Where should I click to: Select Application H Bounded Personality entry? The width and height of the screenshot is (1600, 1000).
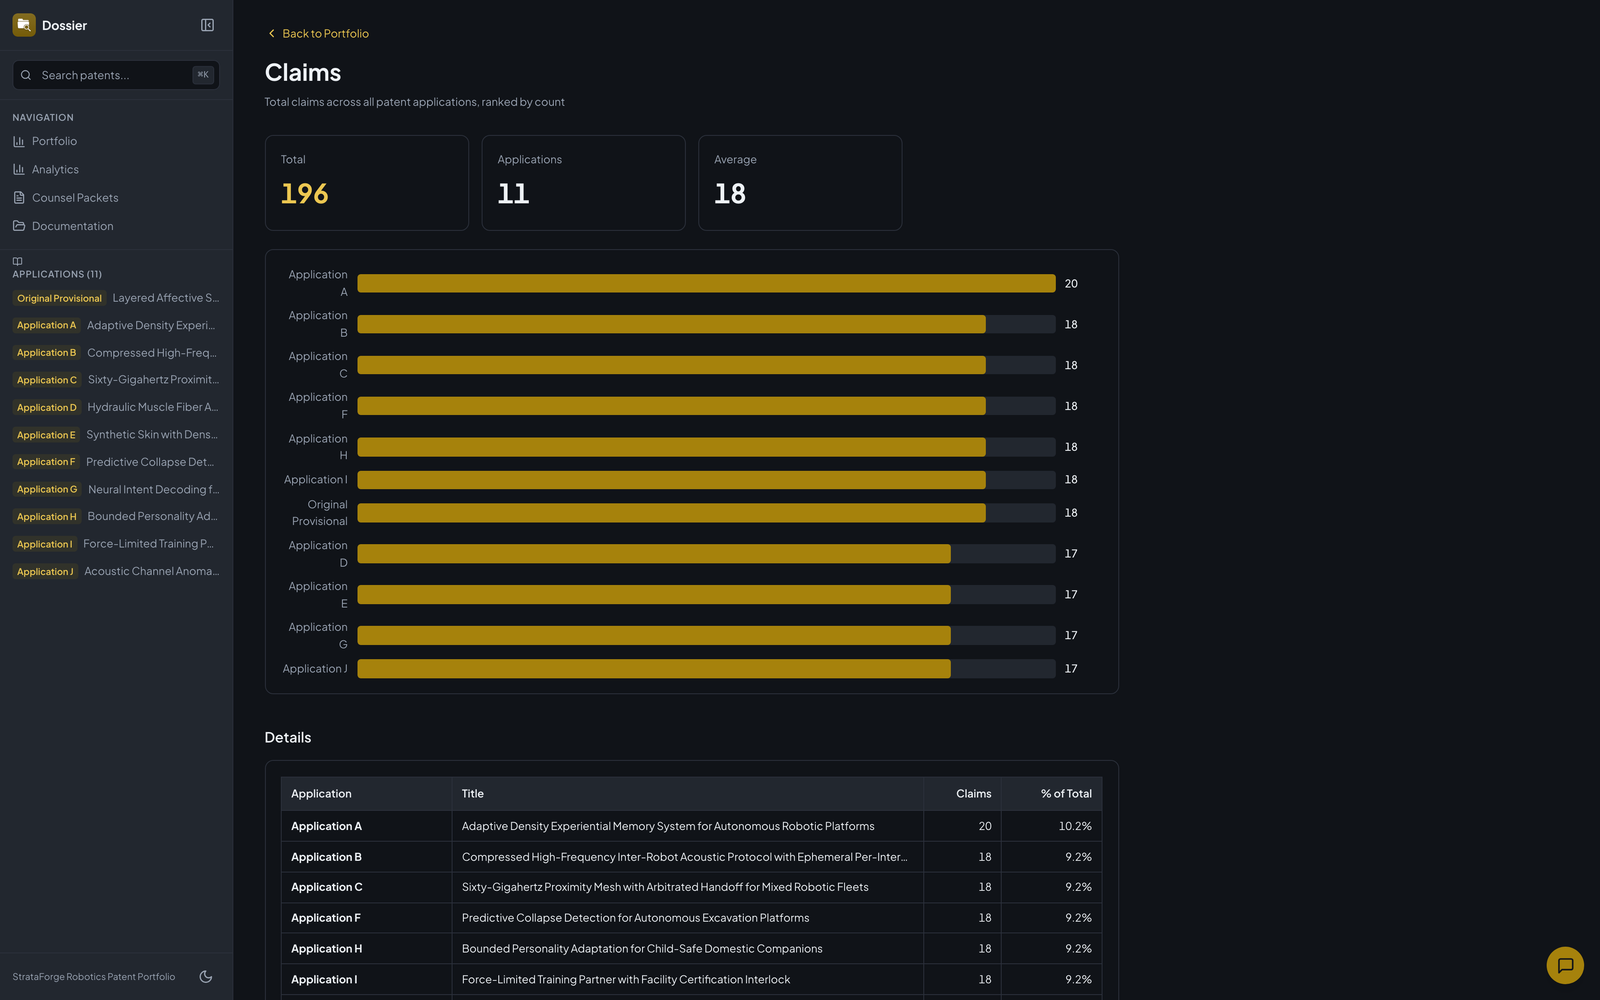pos(116,517)
